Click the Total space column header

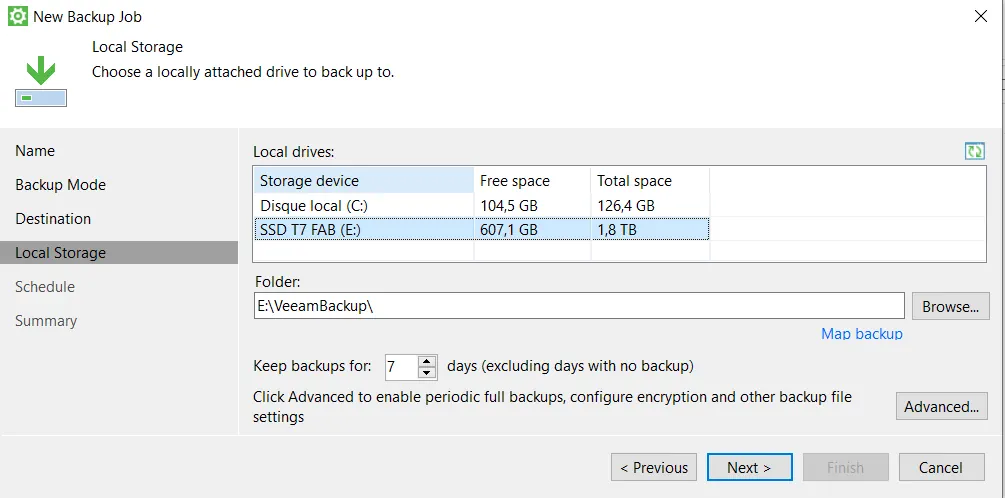click(650, 181)
